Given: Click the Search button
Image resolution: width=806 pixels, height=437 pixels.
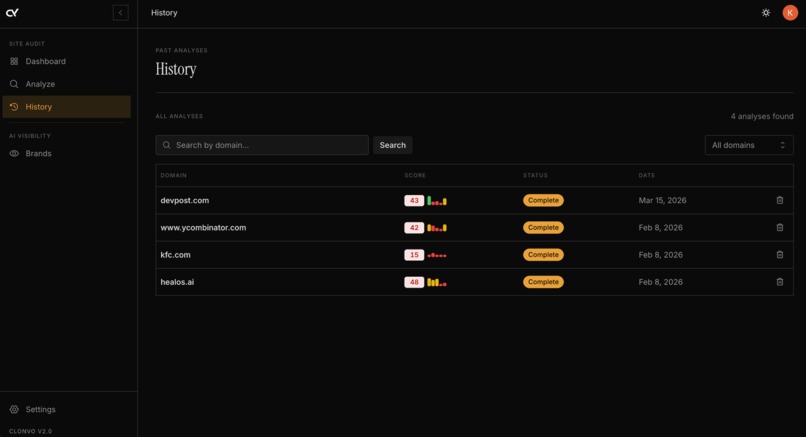Looking at the screenshot, I should [x=393, y=145].
